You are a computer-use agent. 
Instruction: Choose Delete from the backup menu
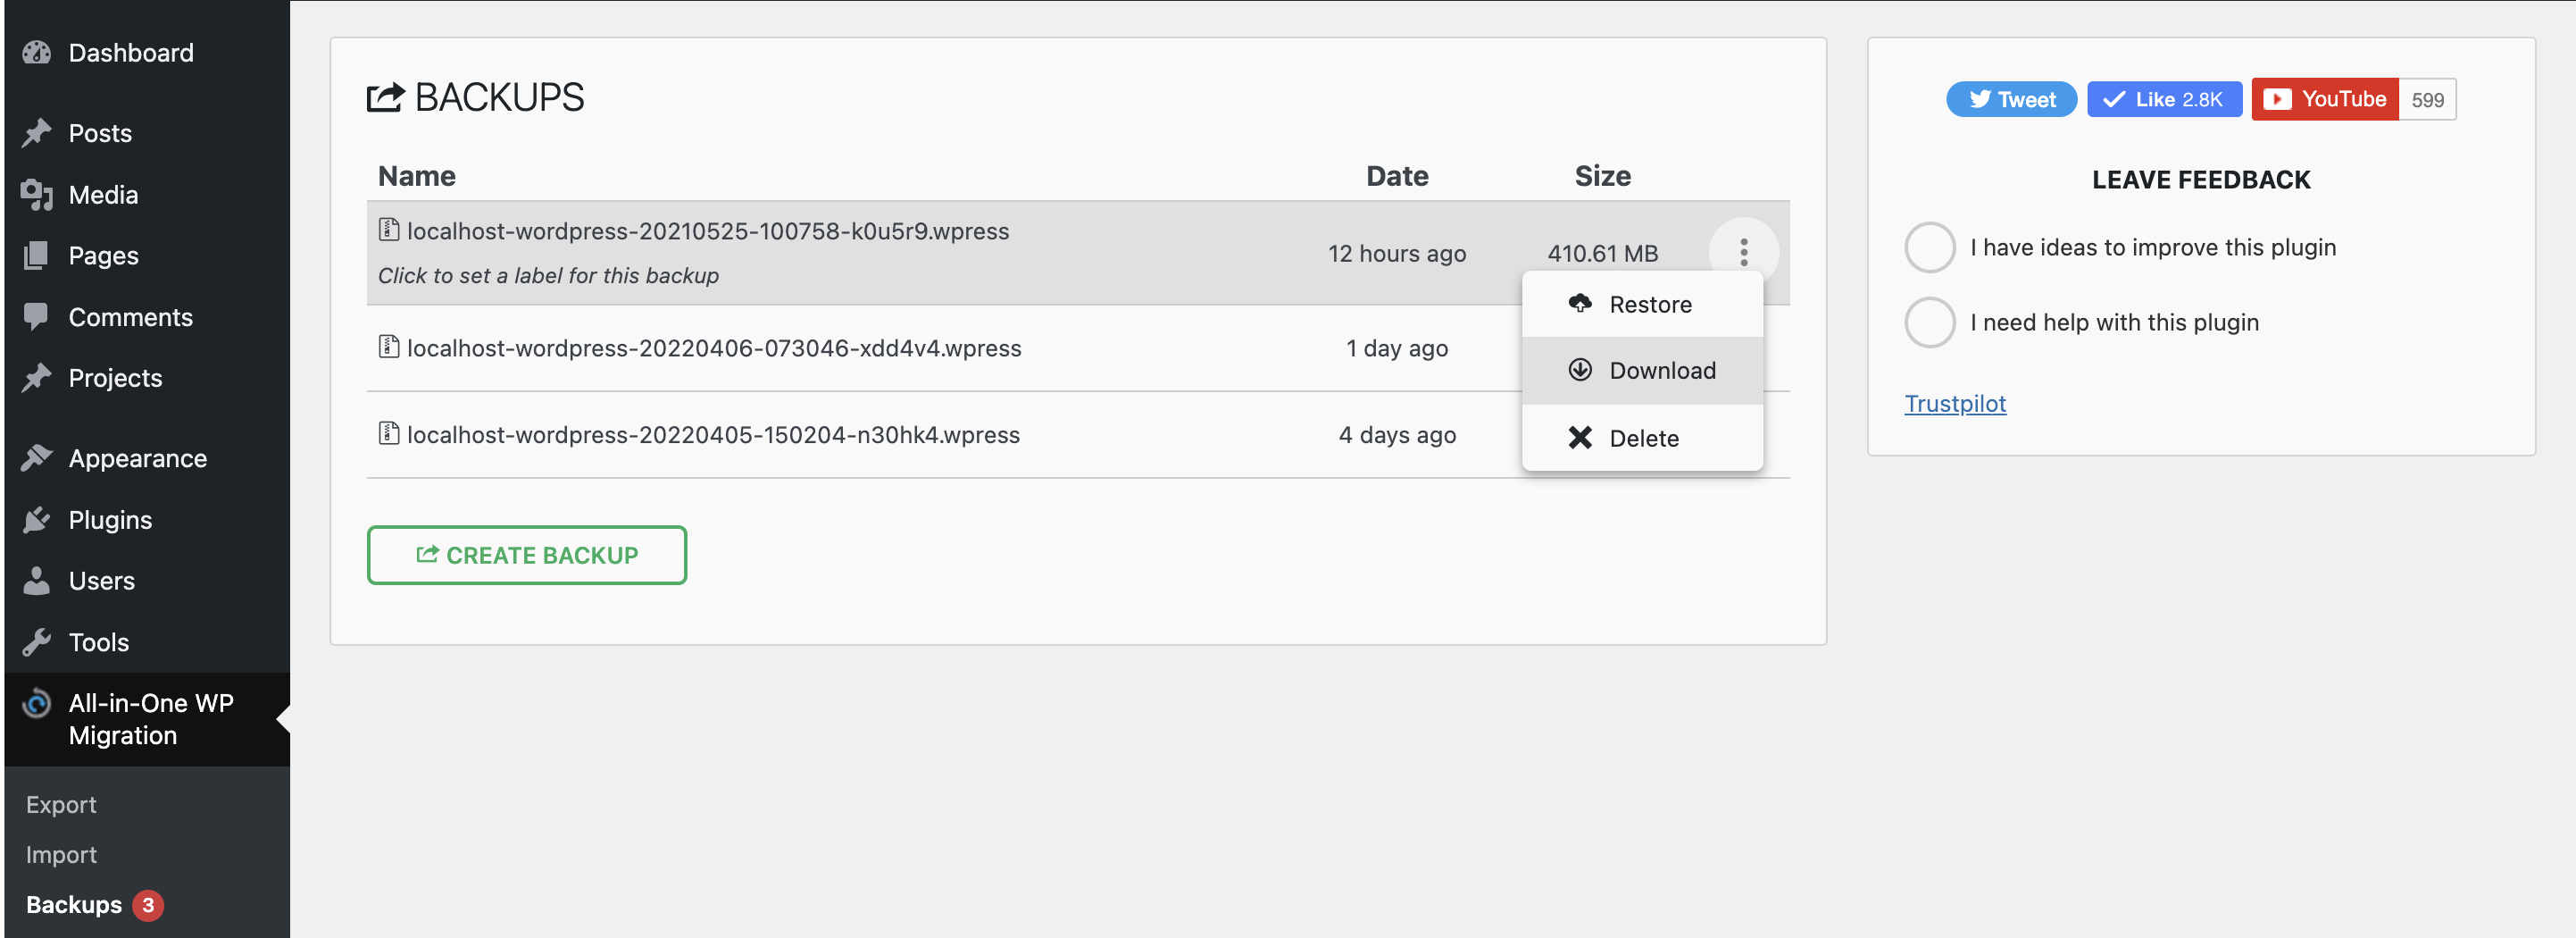coord(1642,438)
